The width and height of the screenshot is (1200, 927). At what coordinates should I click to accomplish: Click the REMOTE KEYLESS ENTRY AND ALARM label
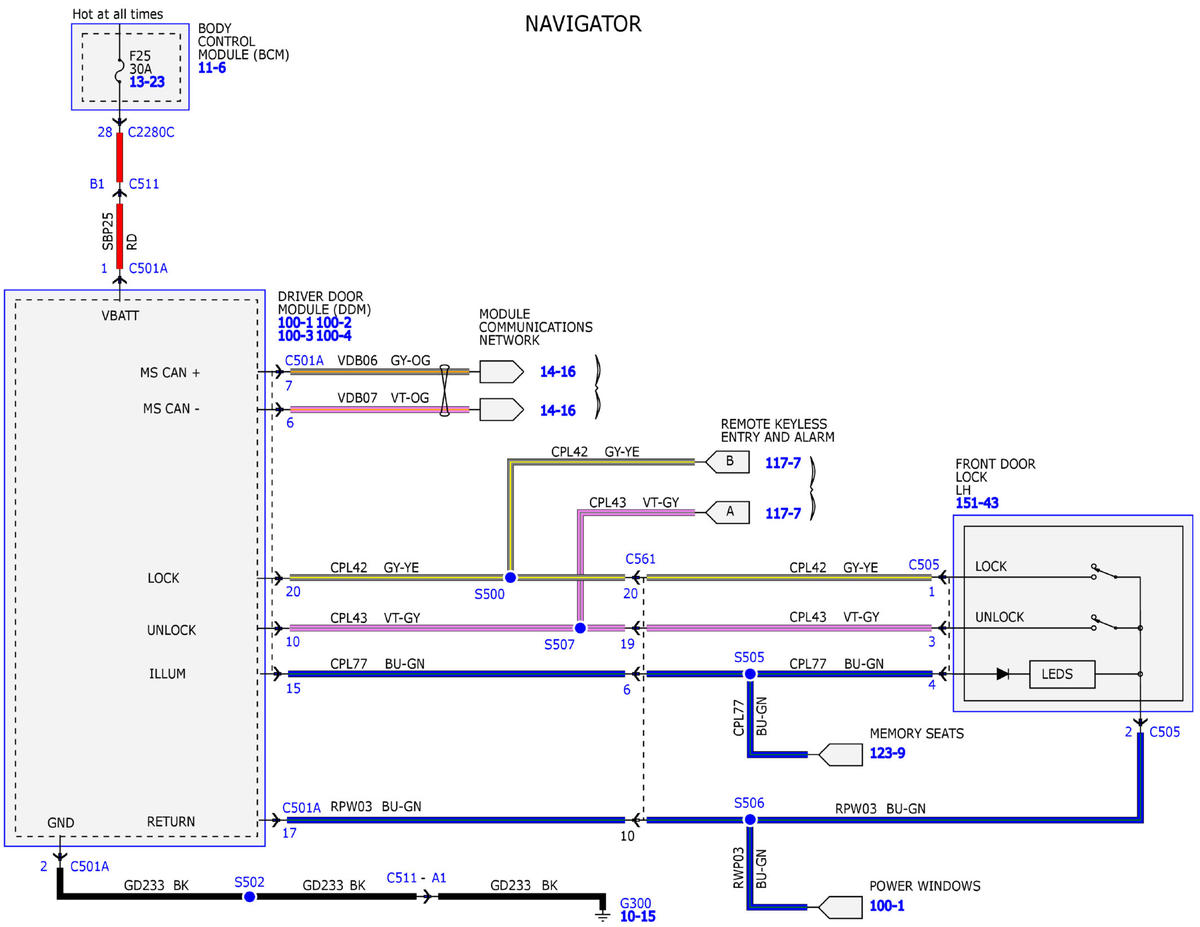point(778,431)
